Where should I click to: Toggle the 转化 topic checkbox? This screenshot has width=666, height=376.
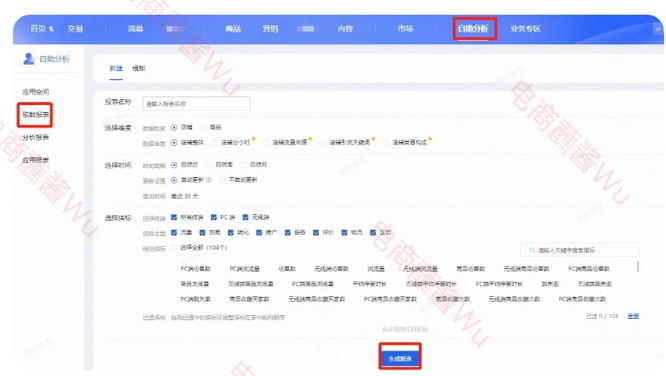231,232
